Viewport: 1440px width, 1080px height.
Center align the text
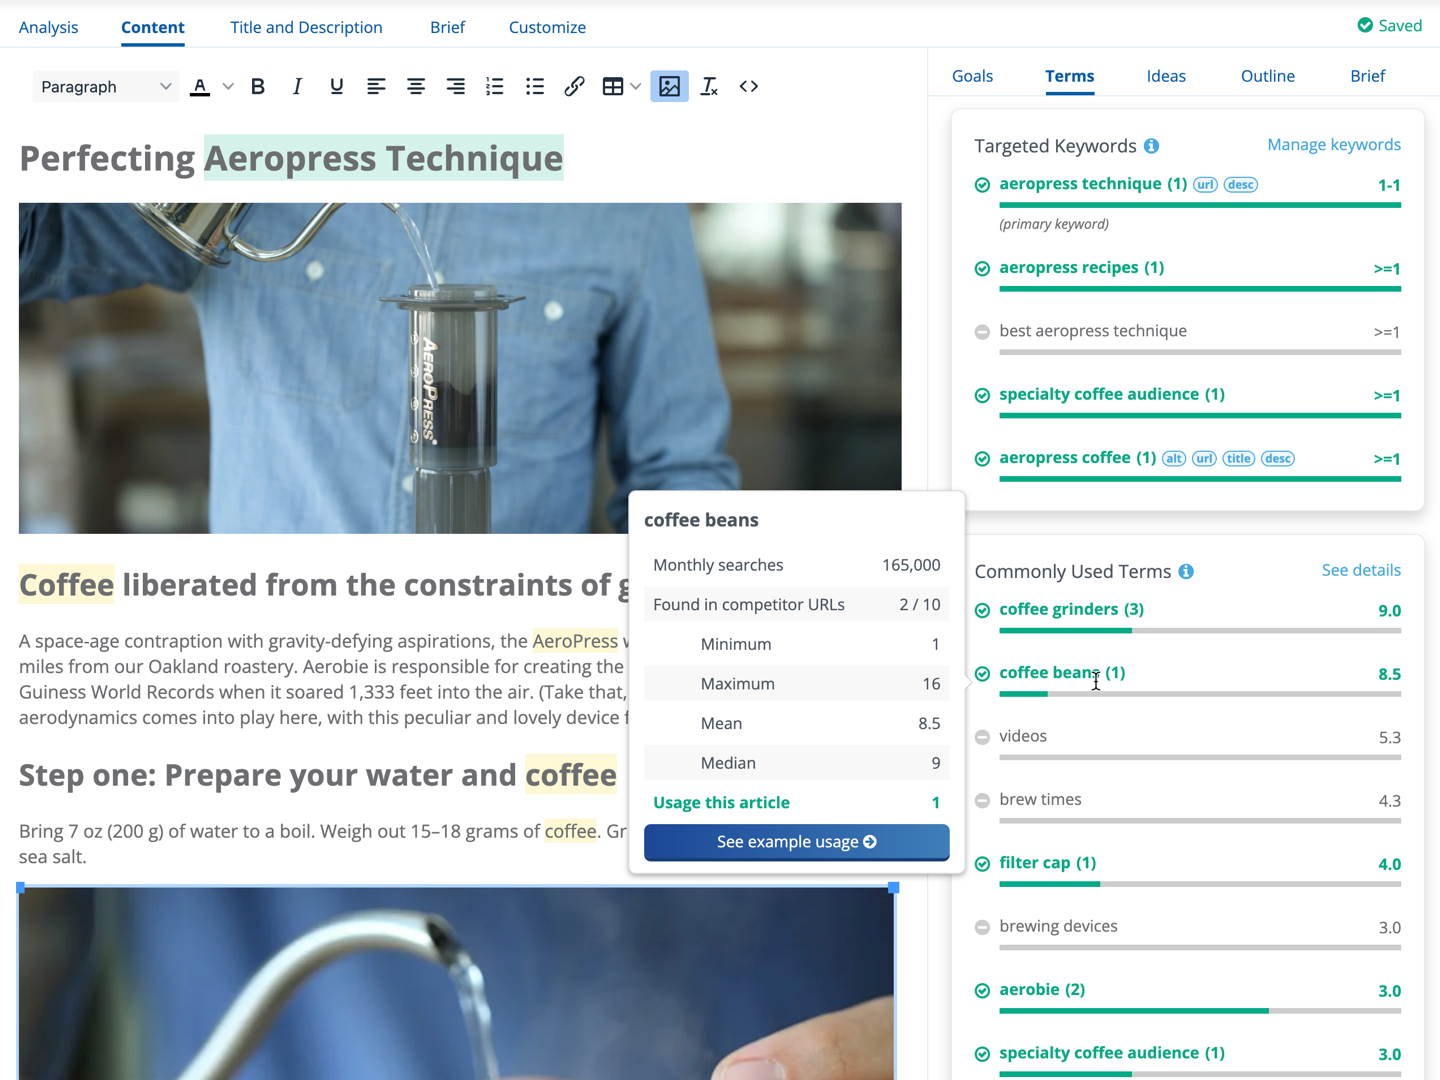point(416,86)
